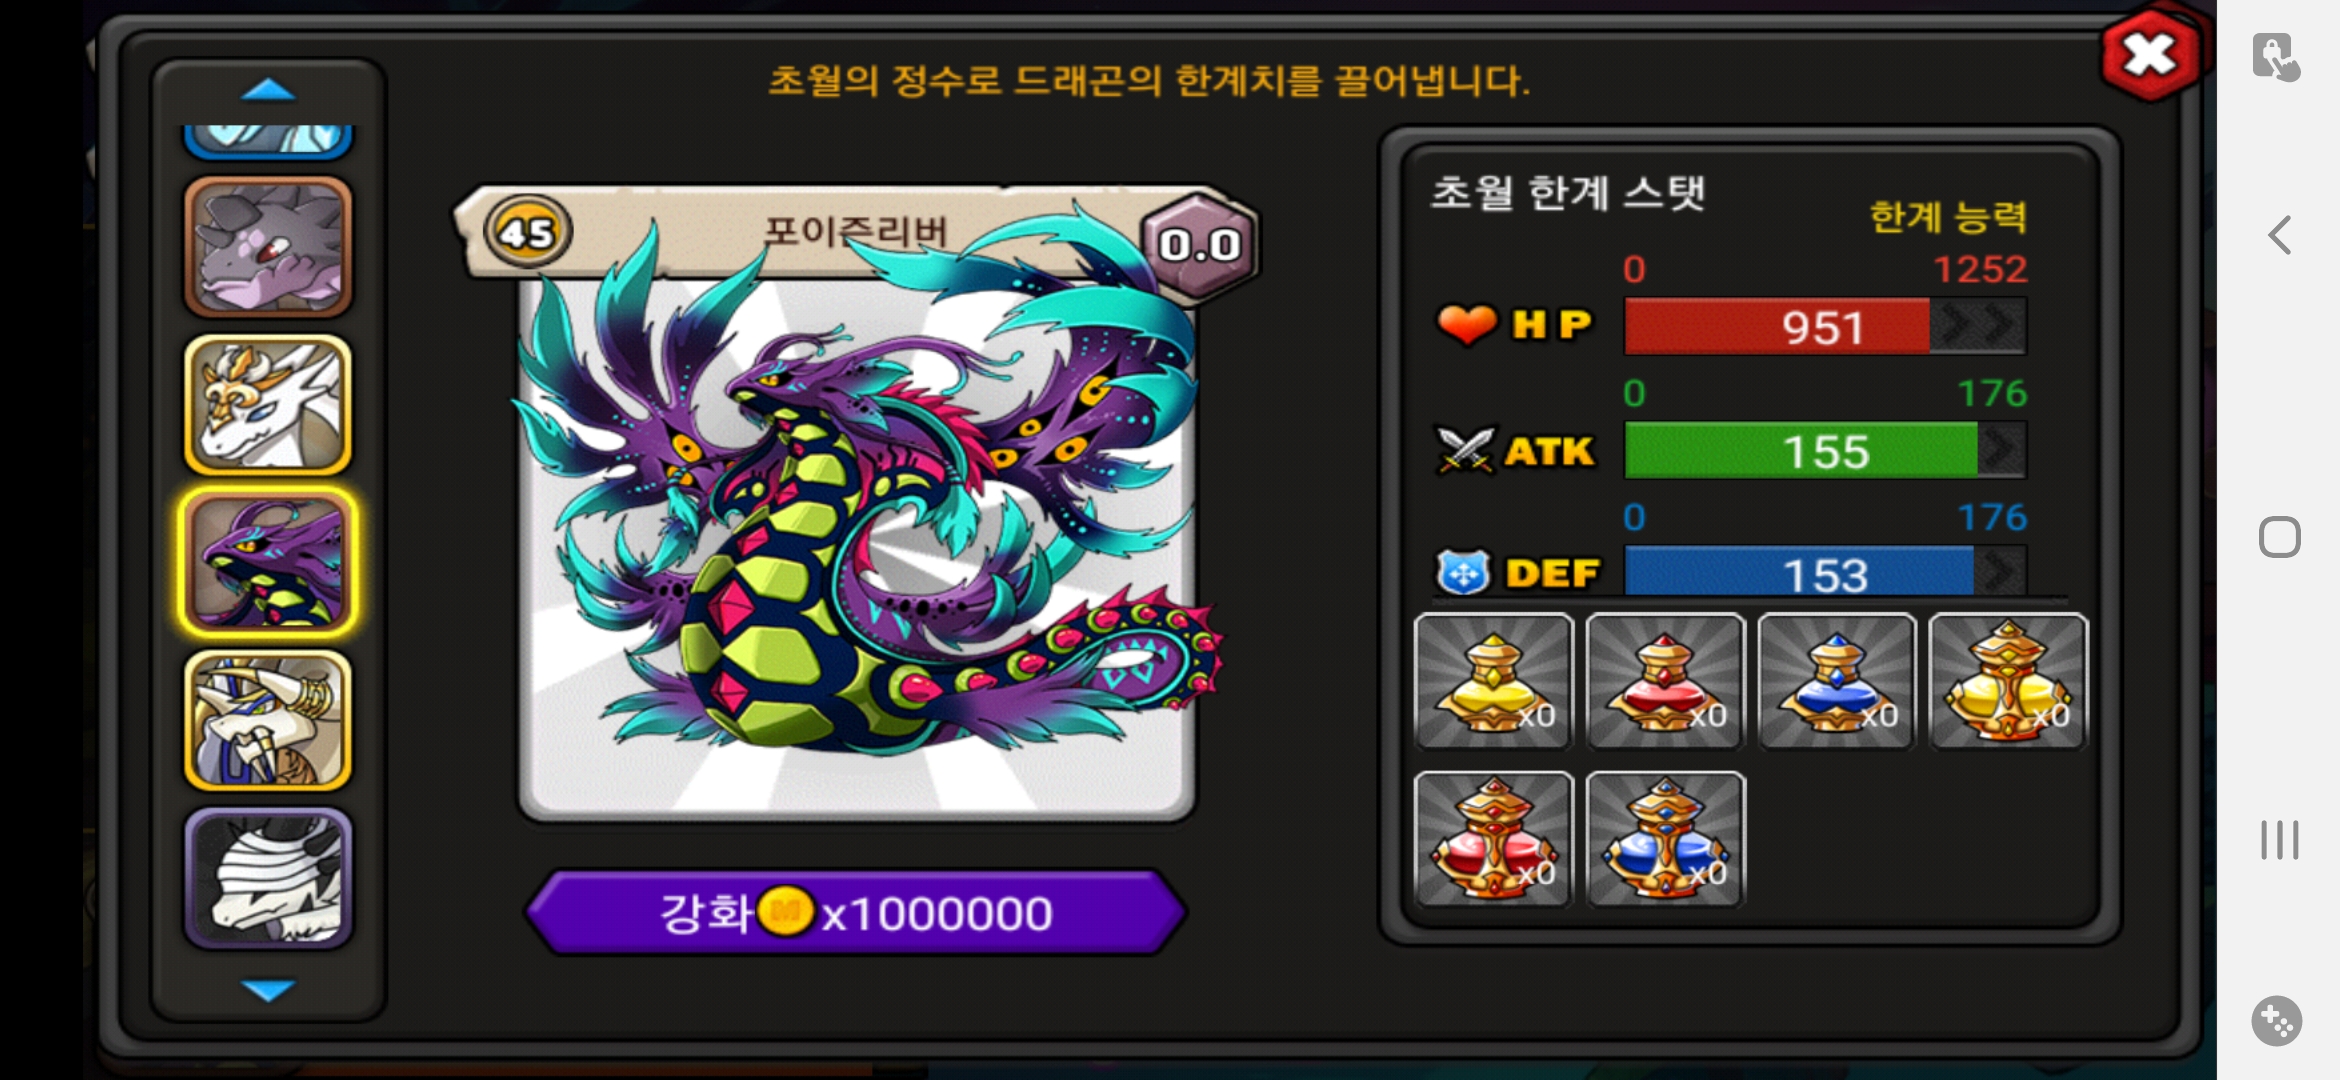Choose the armored bone dragon portrait

[x=268, y=720]
